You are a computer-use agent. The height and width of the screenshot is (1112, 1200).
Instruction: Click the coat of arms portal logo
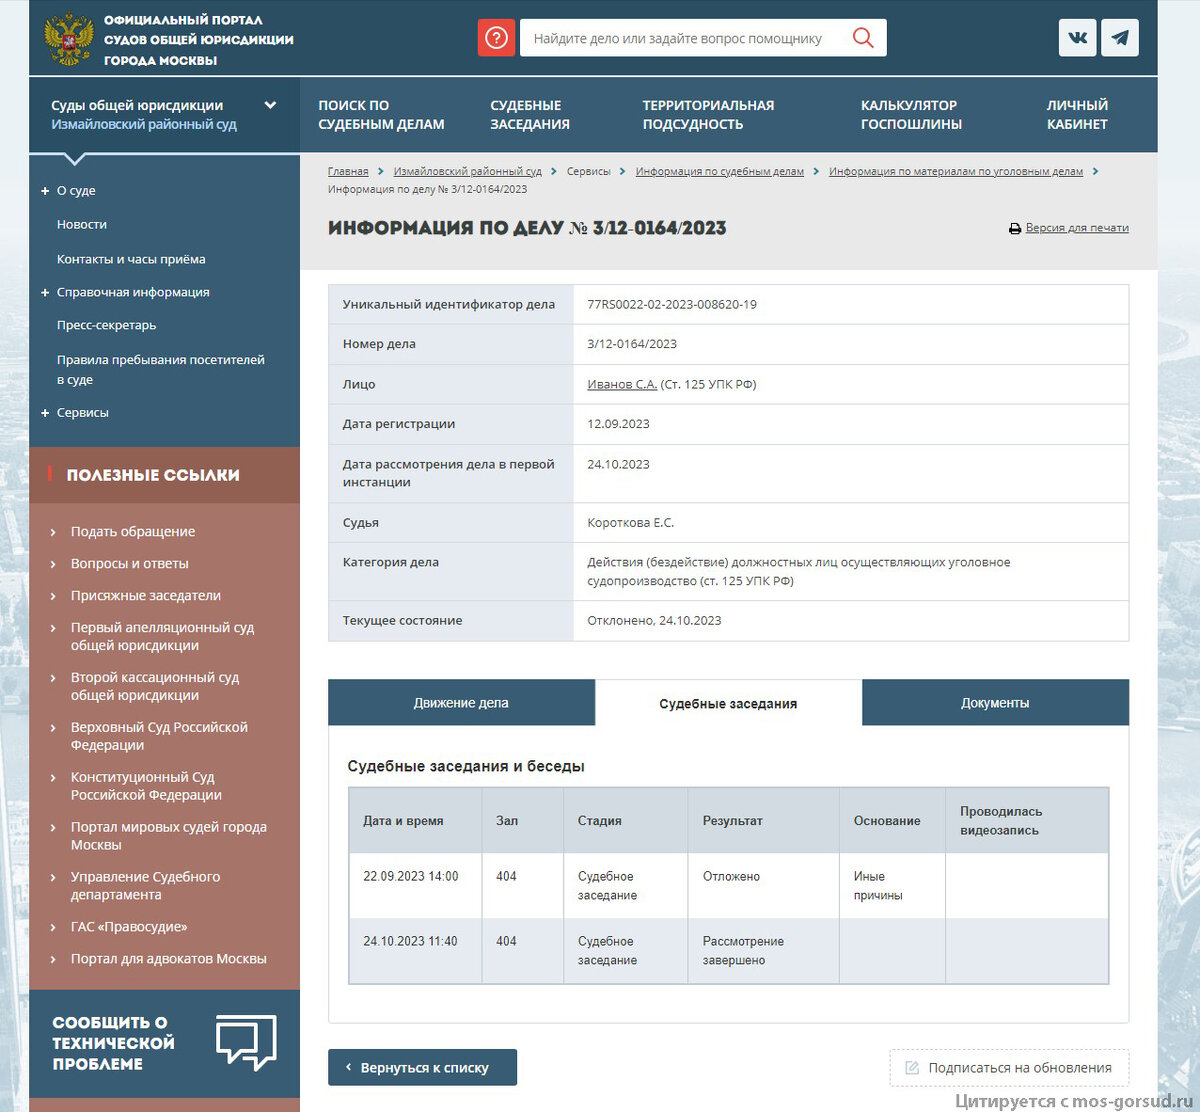[68, 37]
